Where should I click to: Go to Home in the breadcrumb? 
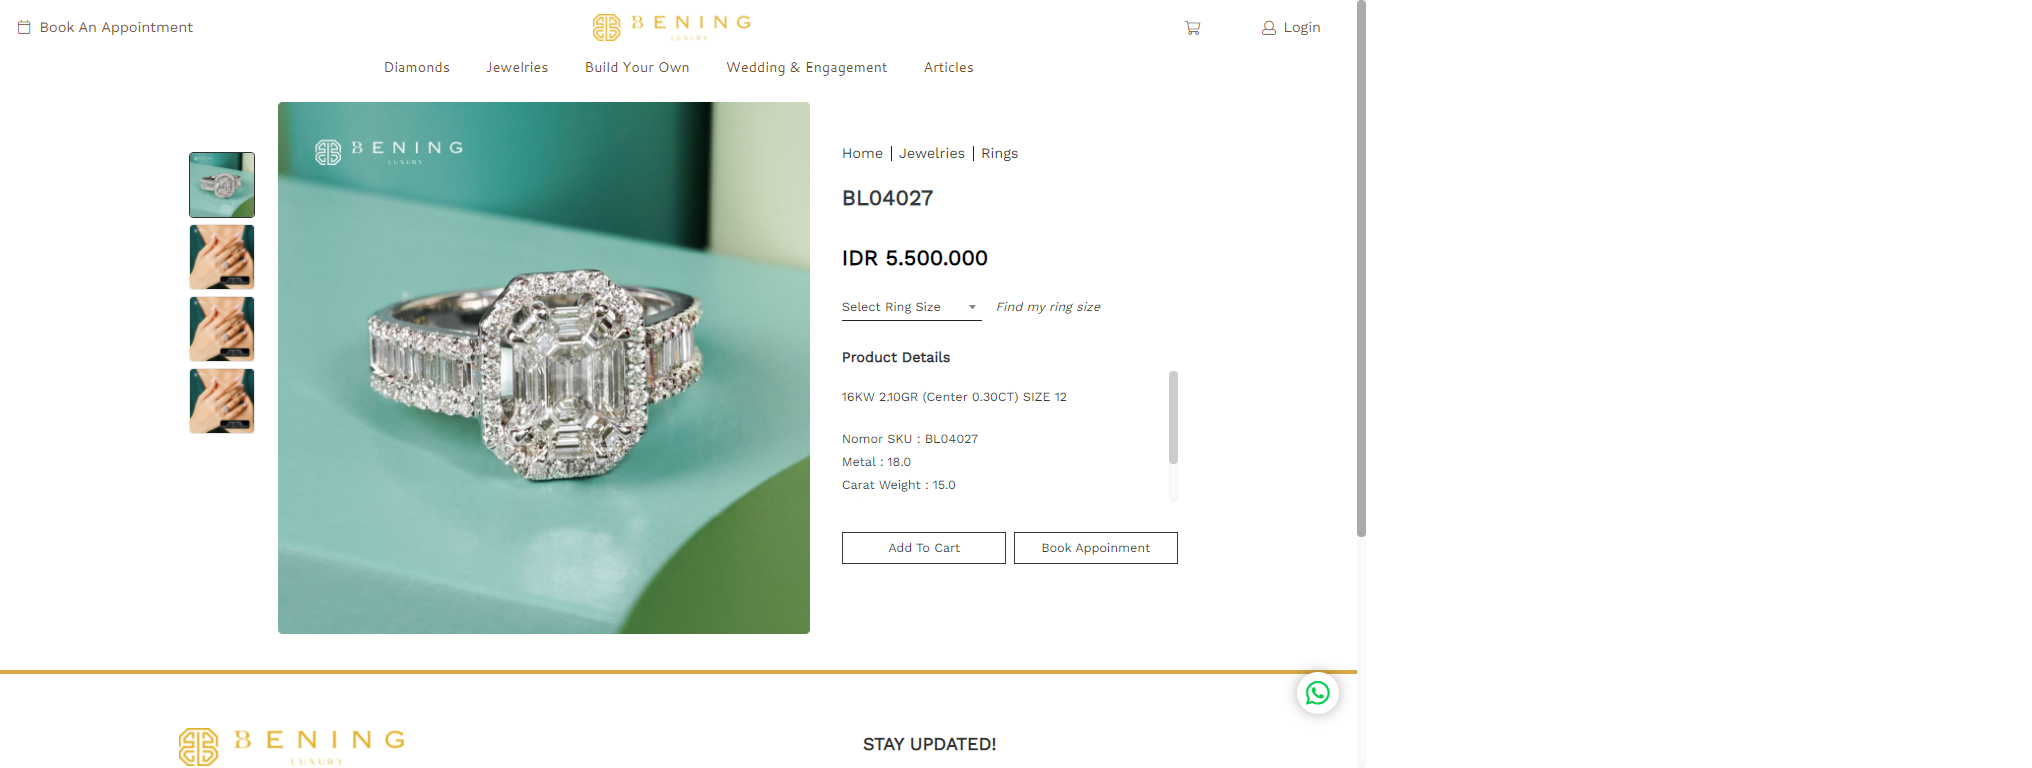[x=862, y=153]
